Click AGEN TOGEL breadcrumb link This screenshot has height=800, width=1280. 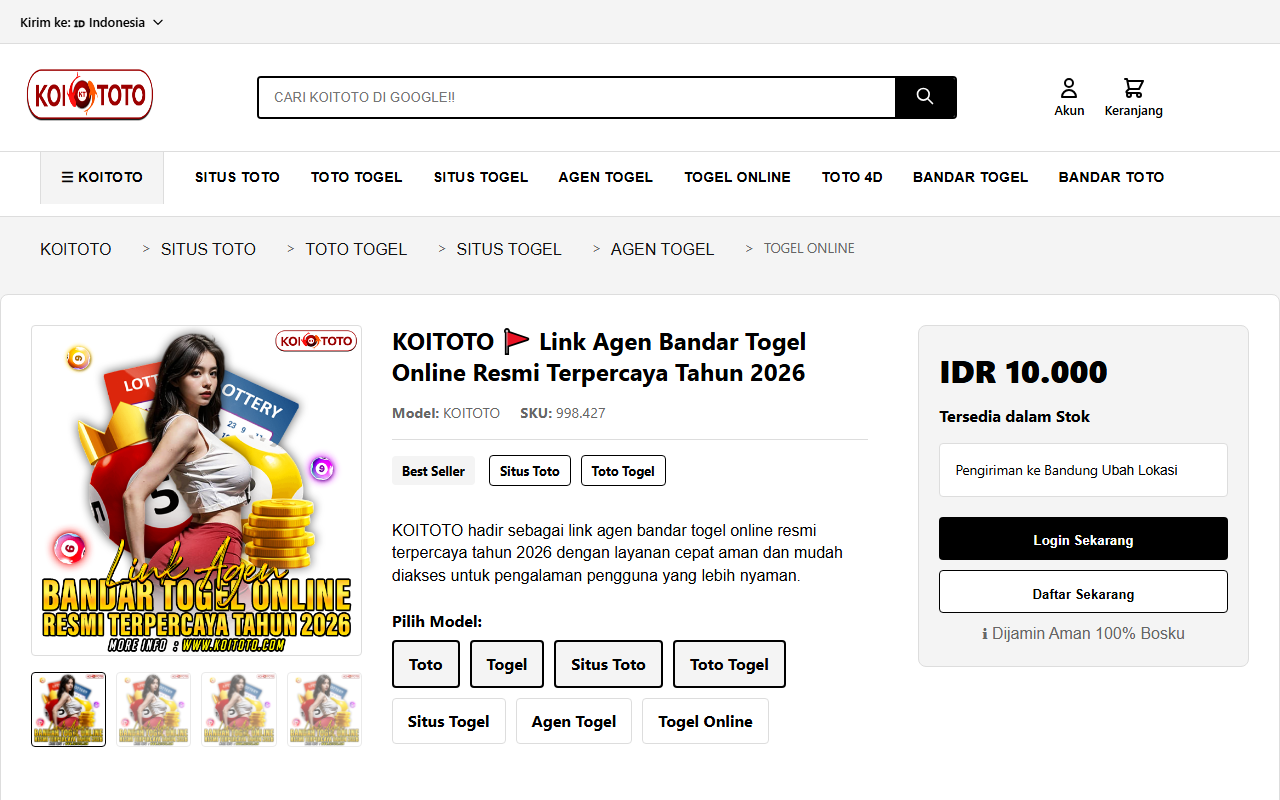tap(662, 249)
